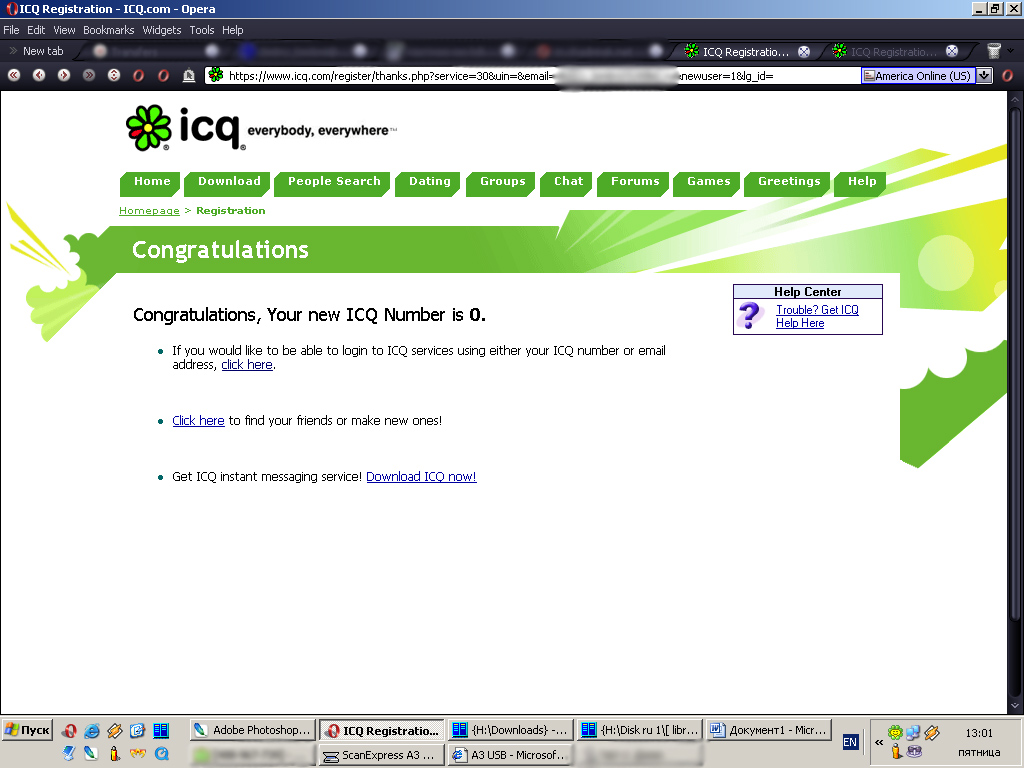Open the closed tabs trash can icon
Viewport: 1024px width, 768px height.
tap(993, 51)
